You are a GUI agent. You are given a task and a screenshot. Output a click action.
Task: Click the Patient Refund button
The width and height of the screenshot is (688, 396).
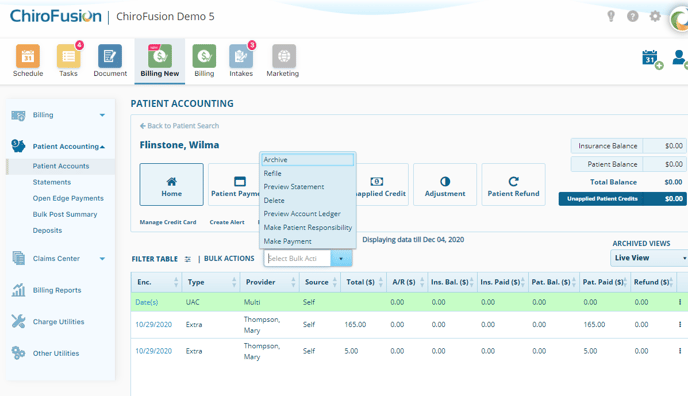(513, 185)
